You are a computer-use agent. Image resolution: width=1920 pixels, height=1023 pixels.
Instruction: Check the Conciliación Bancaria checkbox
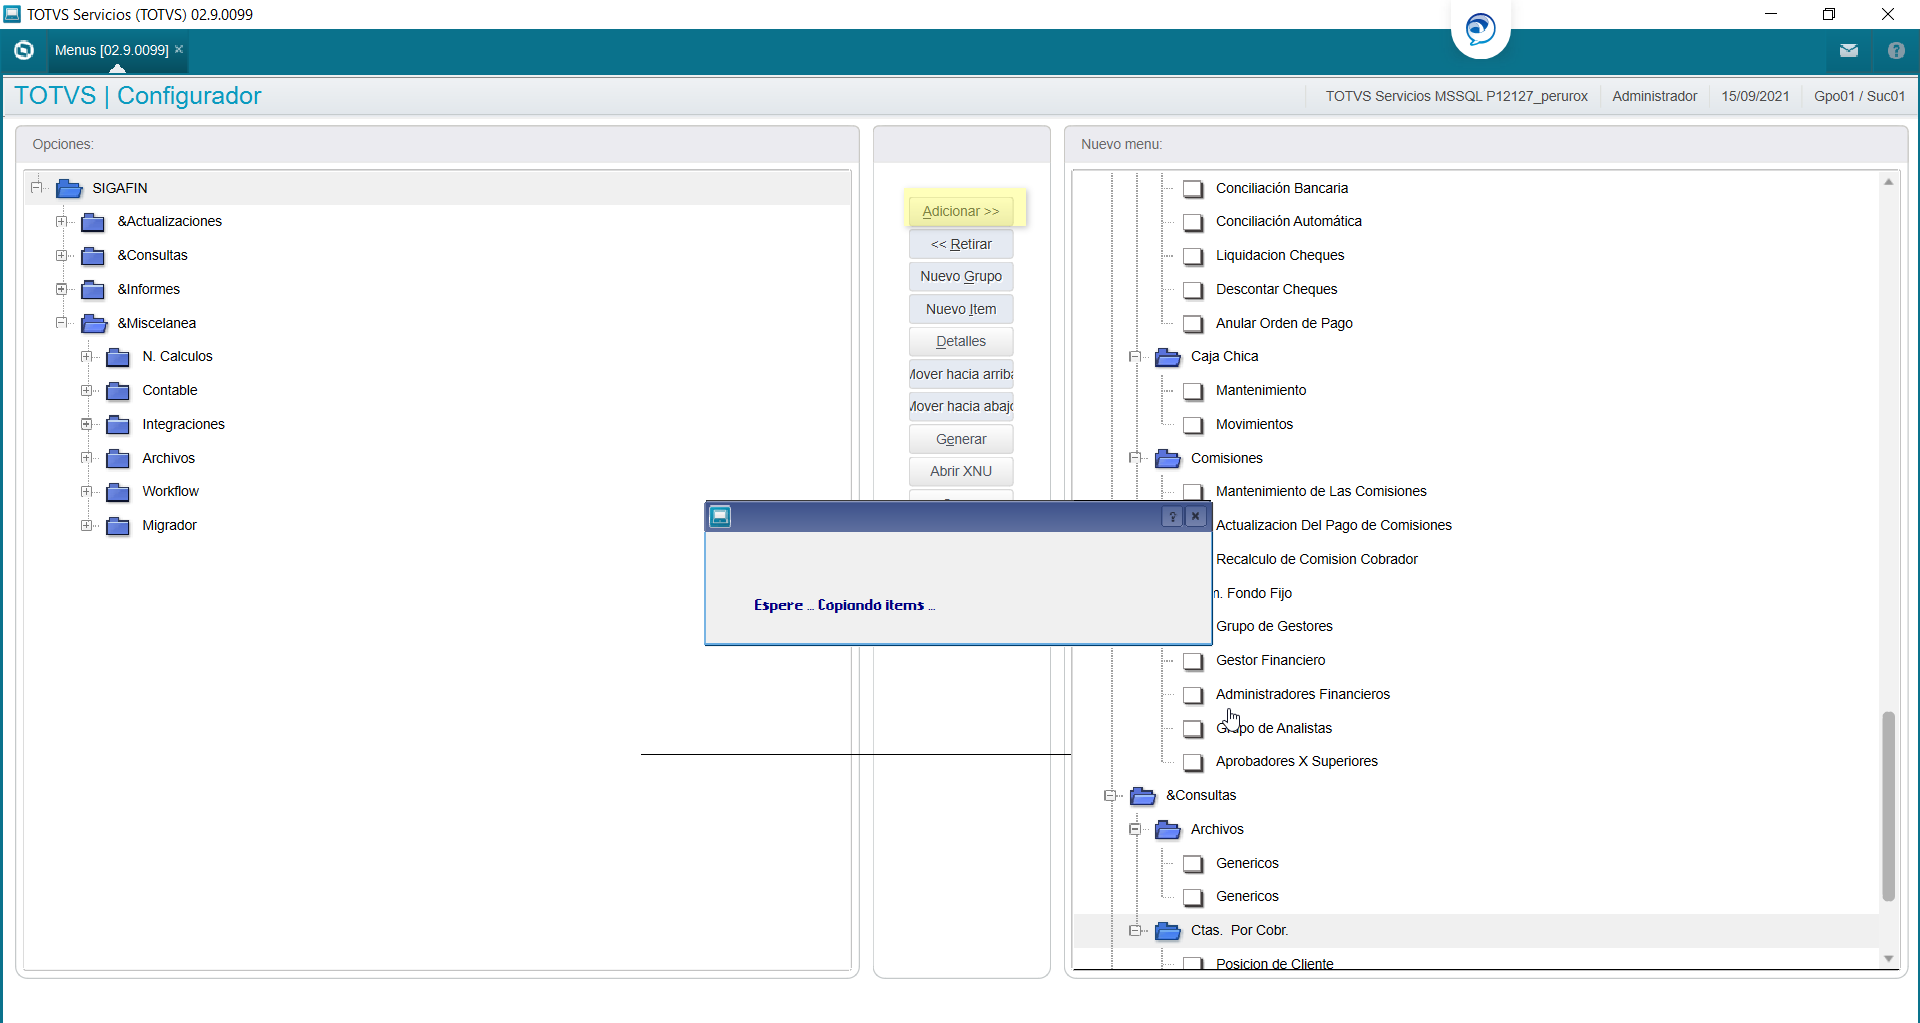pos(1193,189)
